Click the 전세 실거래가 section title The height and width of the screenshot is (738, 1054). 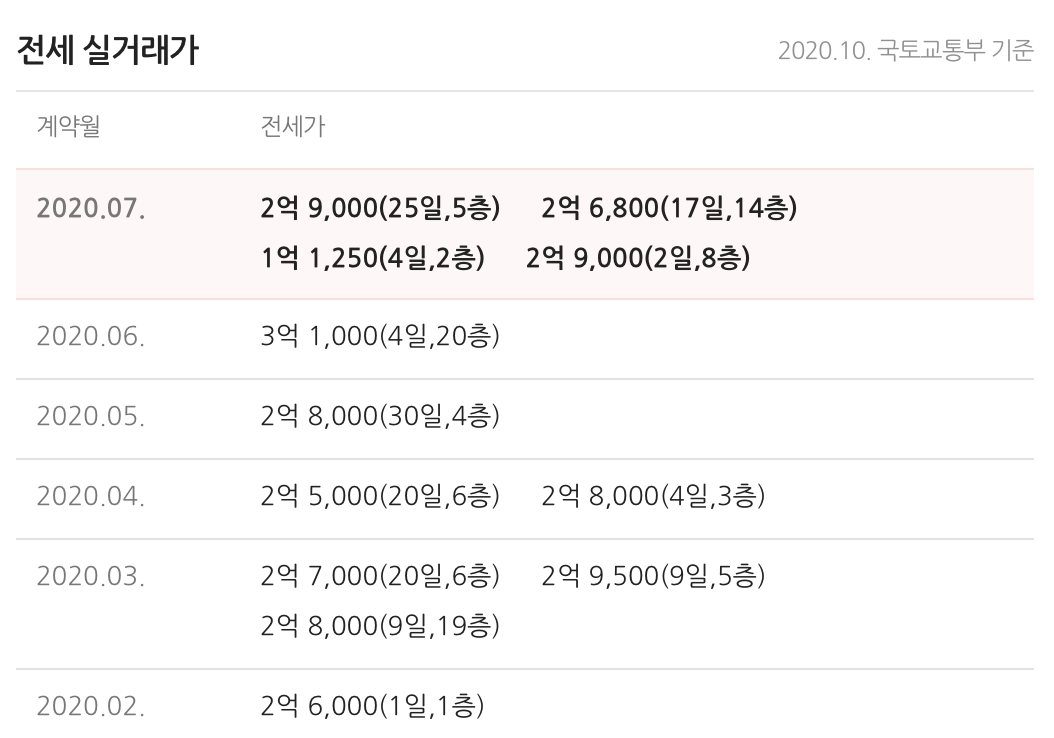click(x=108, y=51)
